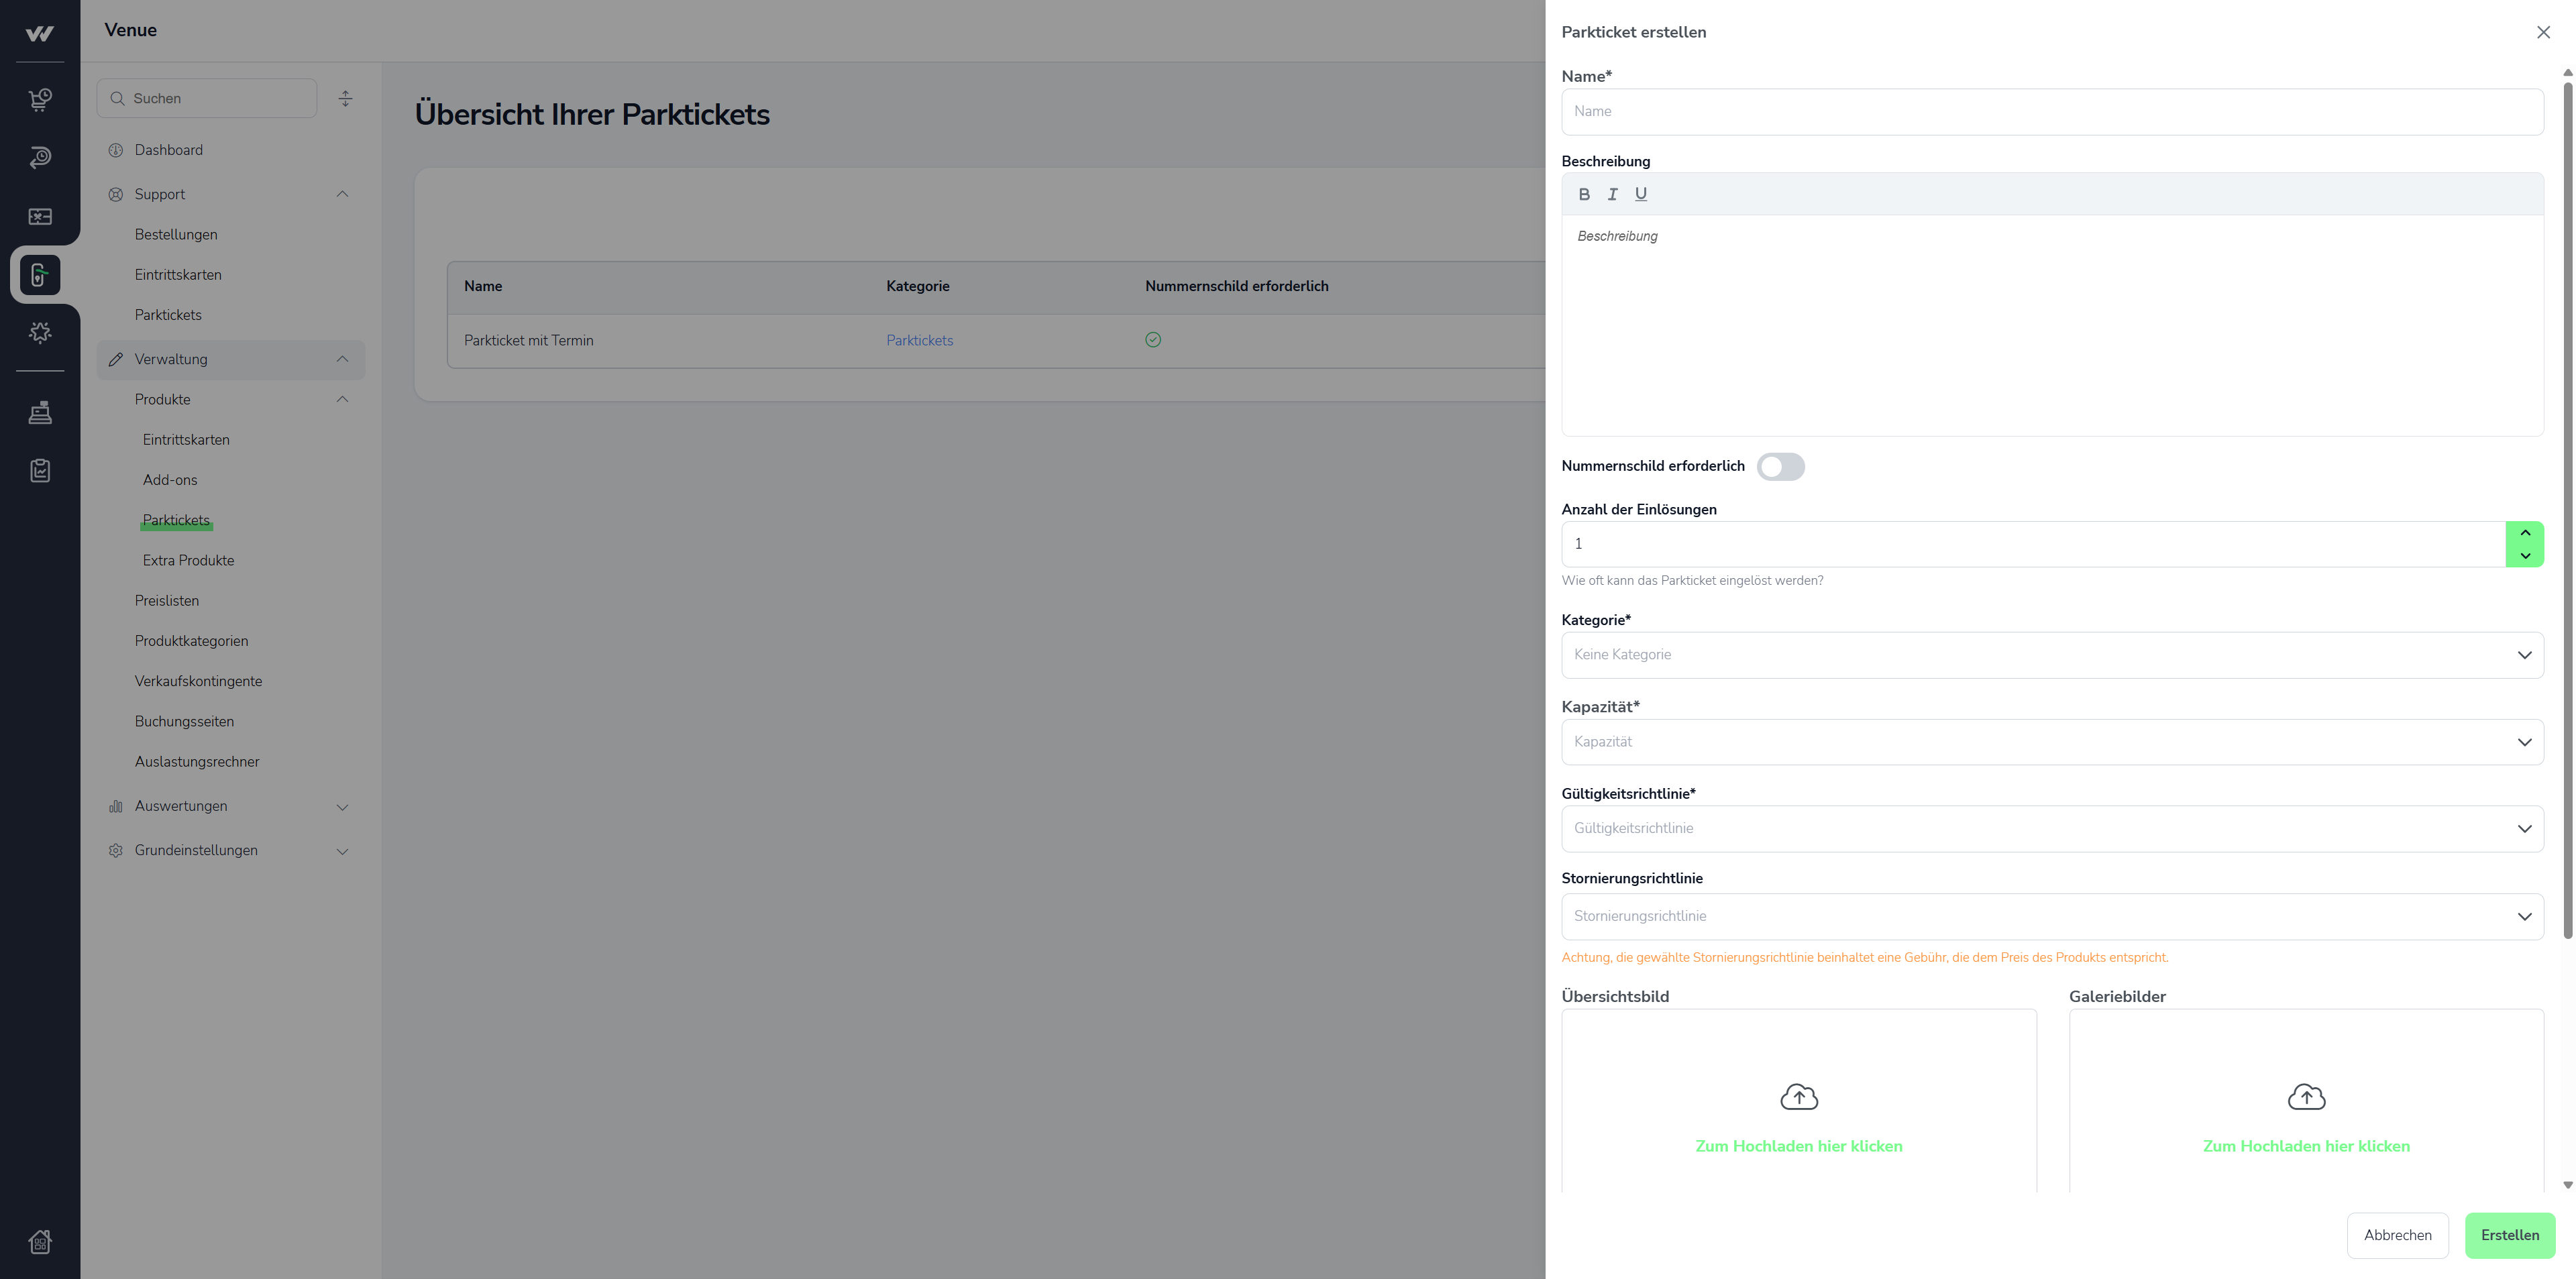Click the Abbrechen button
Image resolution: width=2576 pixels, height=1279 pixels.
2397,1235
